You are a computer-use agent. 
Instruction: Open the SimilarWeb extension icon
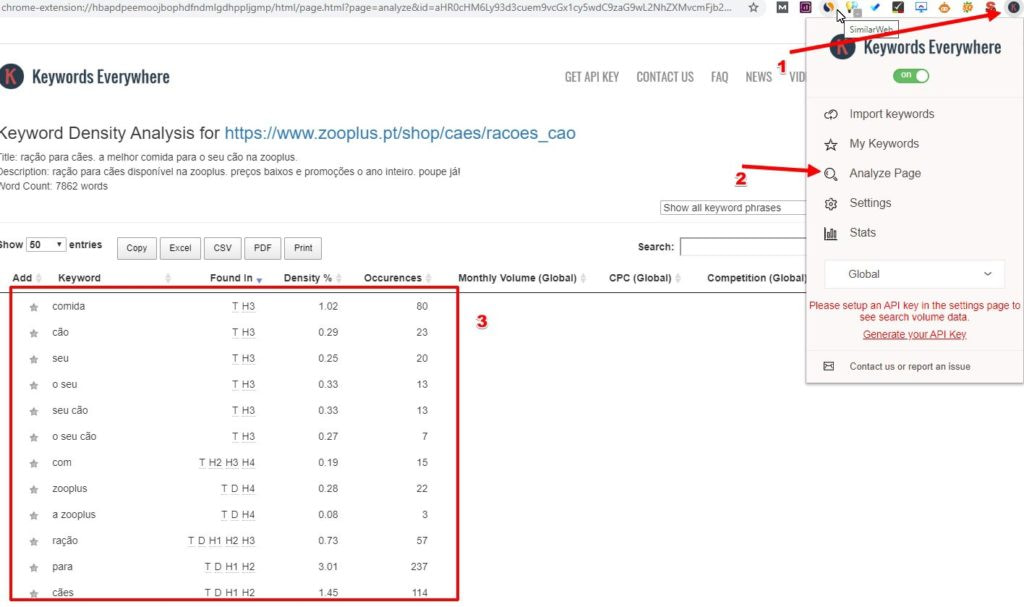click(x=828, y=8)
